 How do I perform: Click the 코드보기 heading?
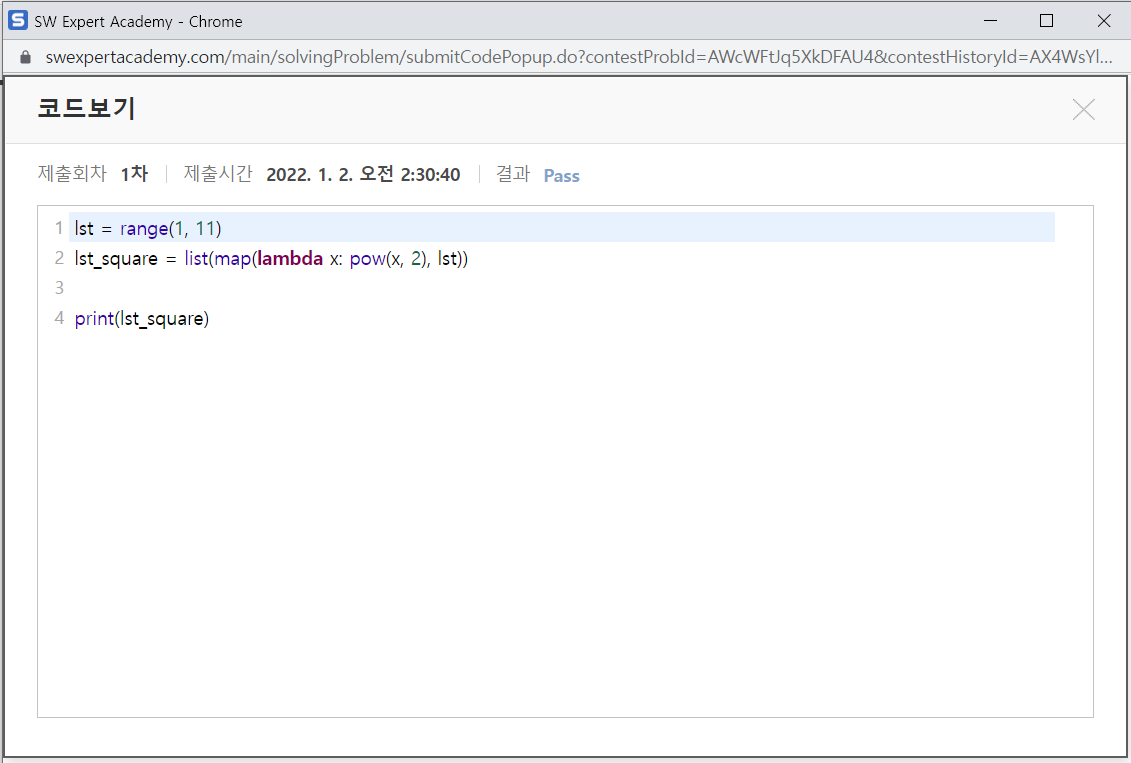click(87, 108)
